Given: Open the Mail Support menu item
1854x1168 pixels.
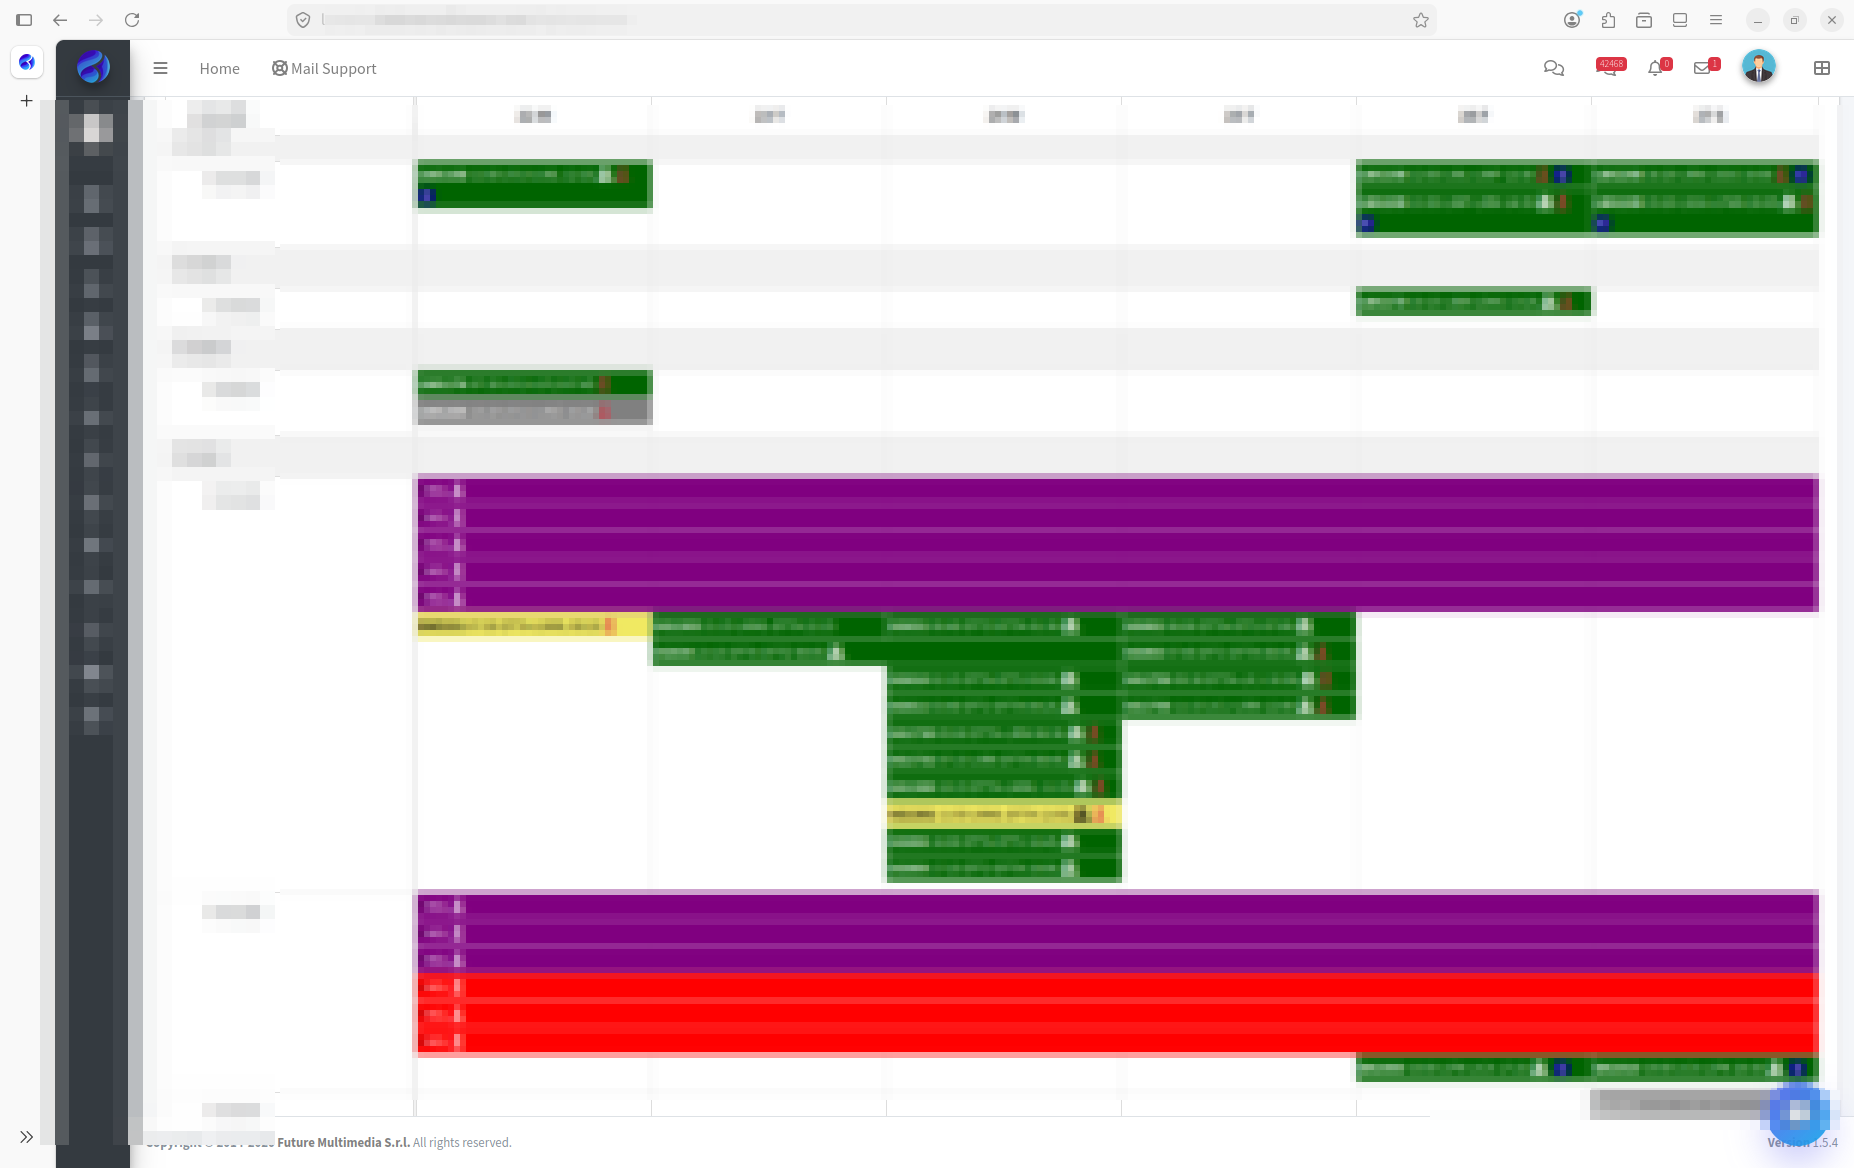Looking at the screenshot, I should tap(324, 68).
